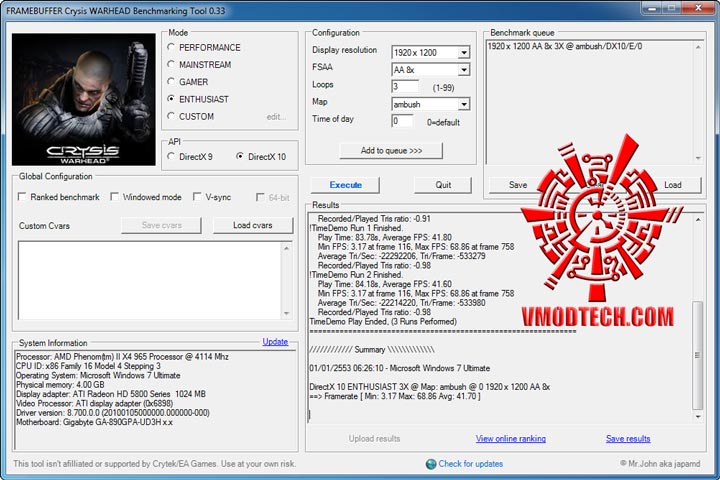
Task: Click the Physical memory 4.00 GB line
Action: (60, 385)
